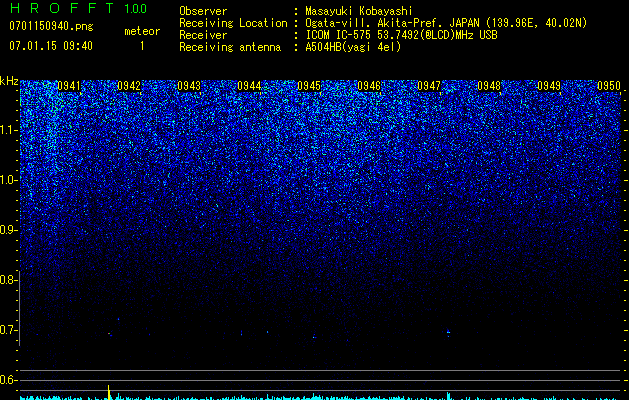Click the 1.0 kHz axis label
Viewport: 629px width, 400px height.
click(x=8, y=180)
